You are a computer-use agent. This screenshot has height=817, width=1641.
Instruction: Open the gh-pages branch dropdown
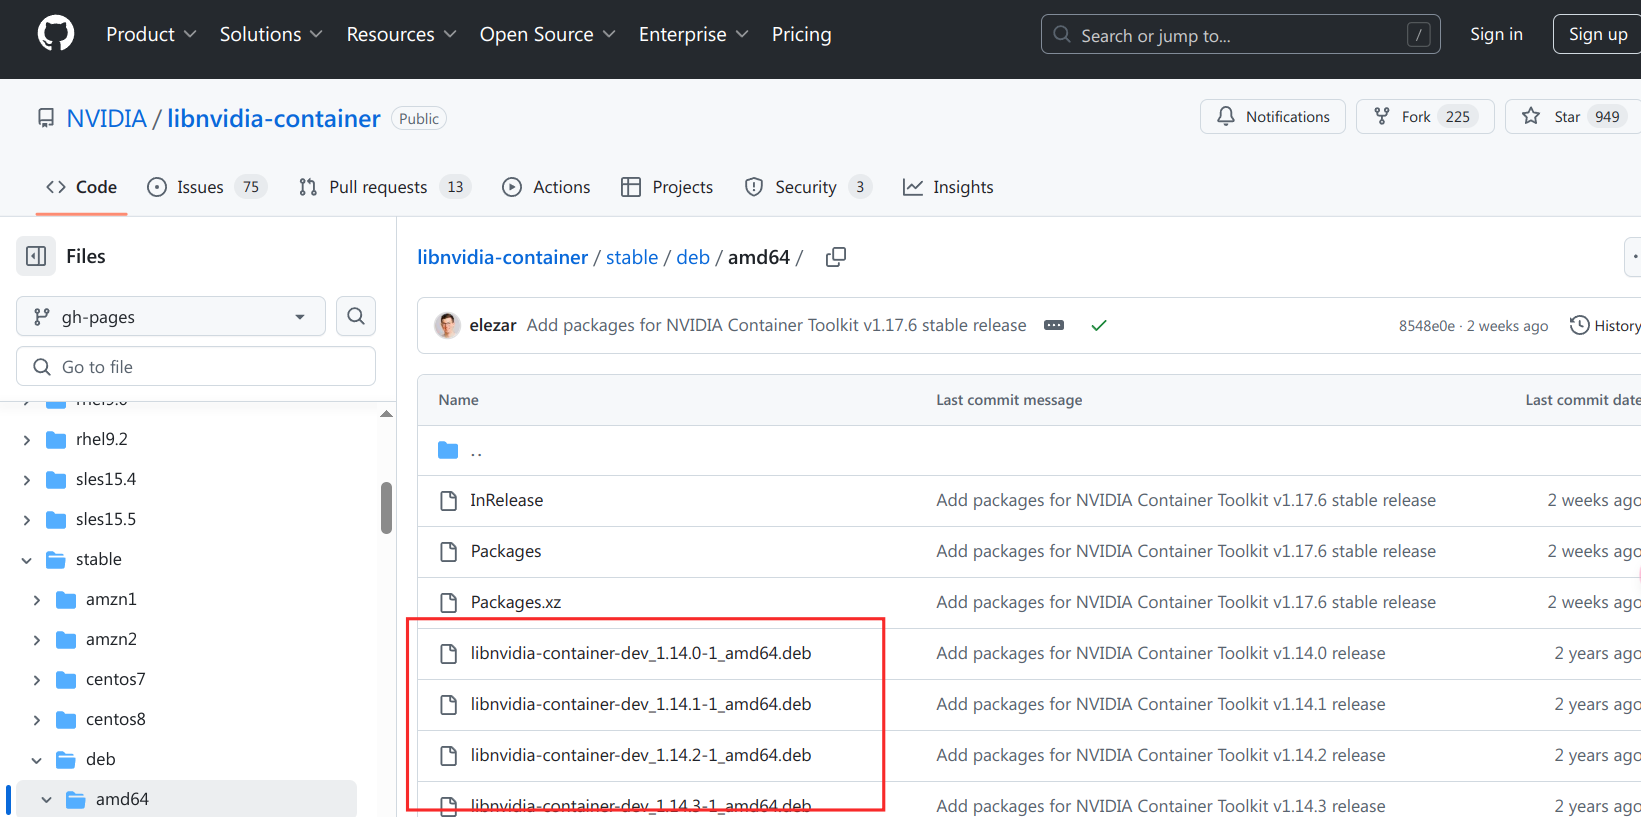[x=170, y=316]
